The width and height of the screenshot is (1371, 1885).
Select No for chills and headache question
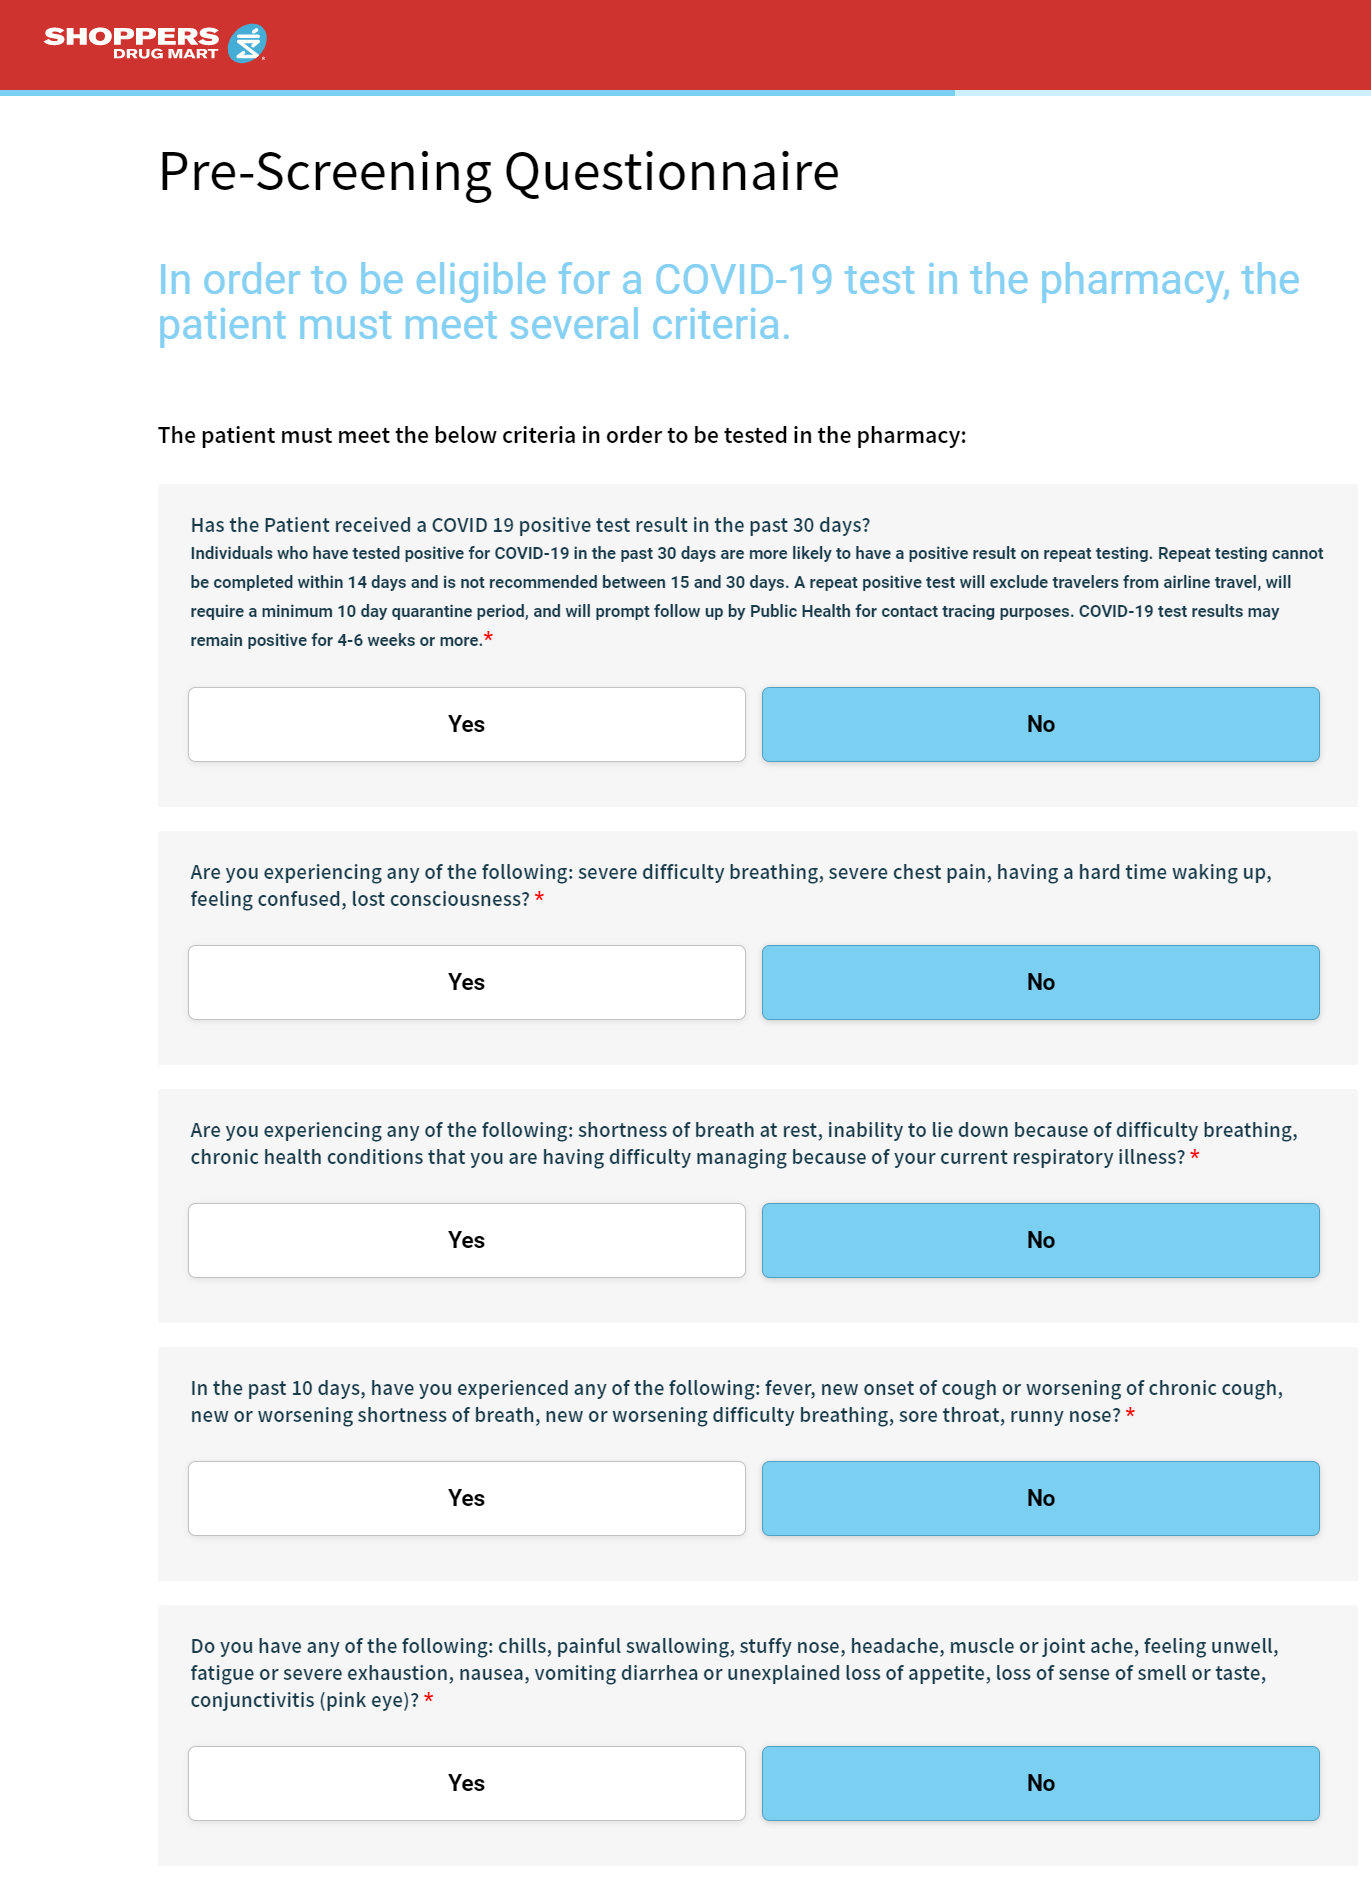[1040, 1783]
